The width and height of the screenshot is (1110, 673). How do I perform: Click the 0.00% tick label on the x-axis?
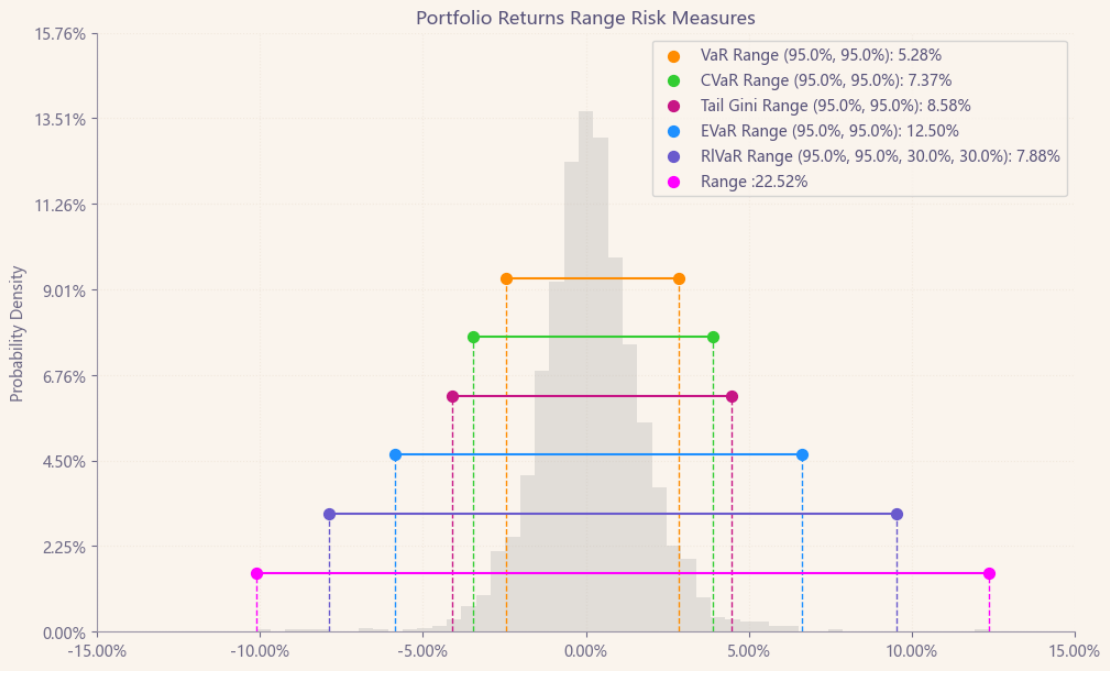click(586, 651)
